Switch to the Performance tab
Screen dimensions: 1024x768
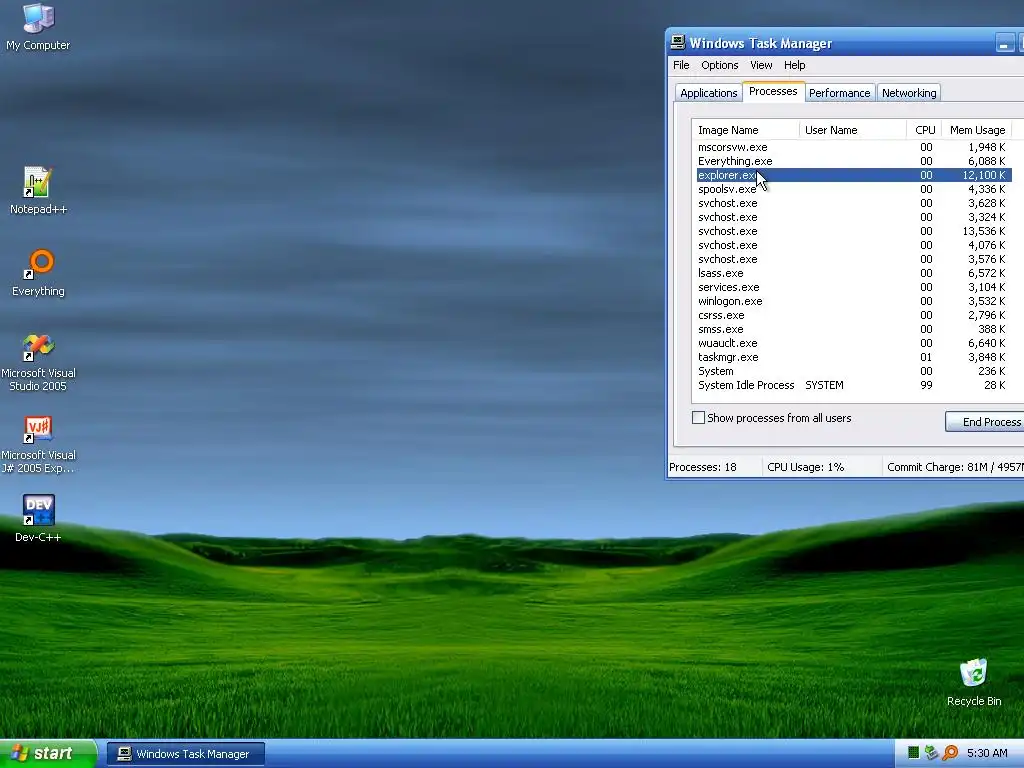[839, 93]
